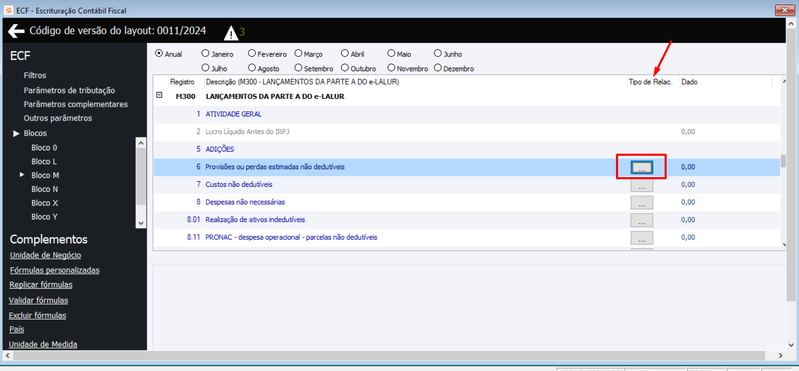Select Bloco 0 in the sidebar
This screenshot has width=799, height=371.
[44, 148]
